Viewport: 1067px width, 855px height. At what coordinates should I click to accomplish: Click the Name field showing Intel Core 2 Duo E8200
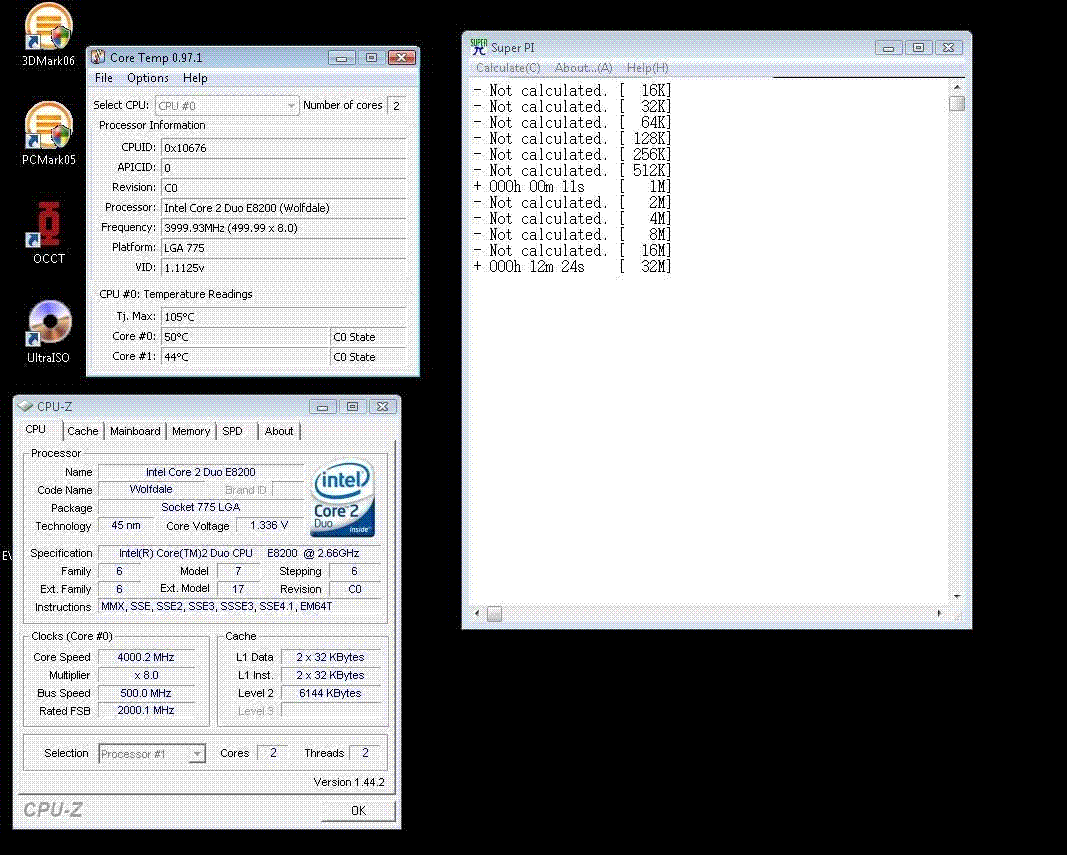coord(201,472)
